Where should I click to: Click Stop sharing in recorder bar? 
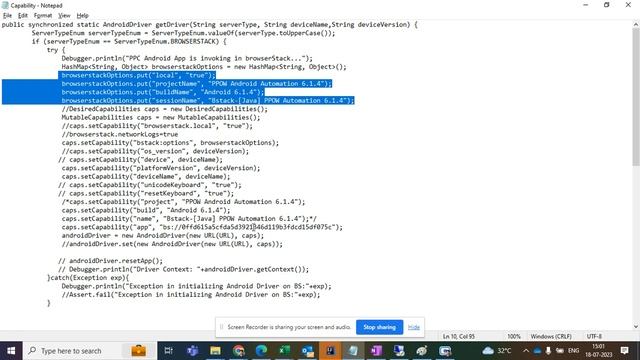(x=379, y=327)
